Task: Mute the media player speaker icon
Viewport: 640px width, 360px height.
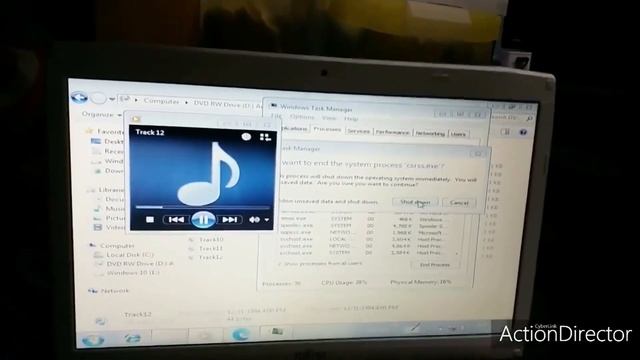Action: point(254,220)
